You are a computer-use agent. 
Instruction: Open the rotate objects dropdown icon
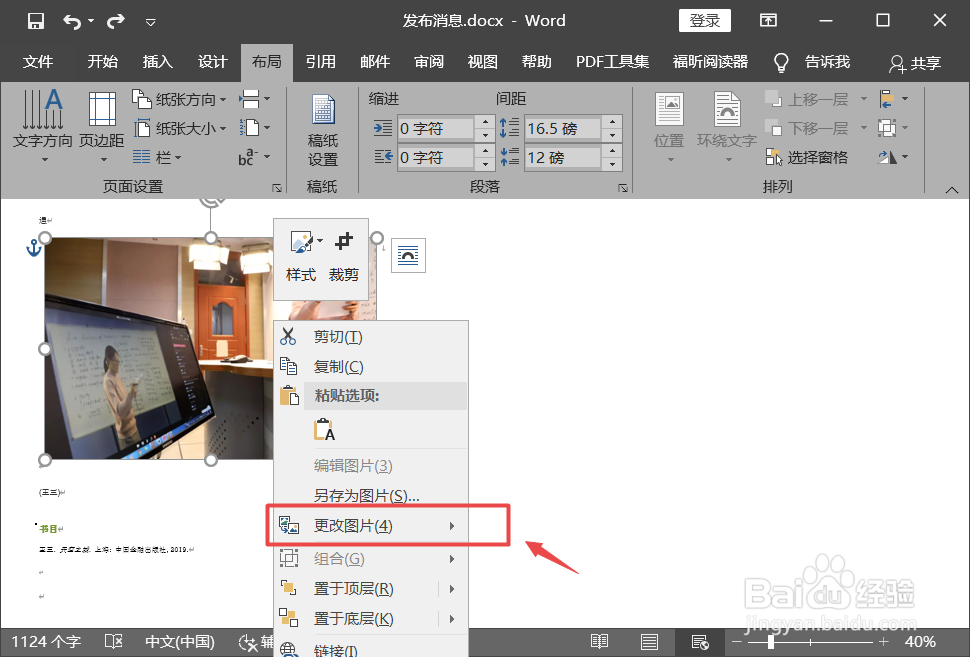894,157
